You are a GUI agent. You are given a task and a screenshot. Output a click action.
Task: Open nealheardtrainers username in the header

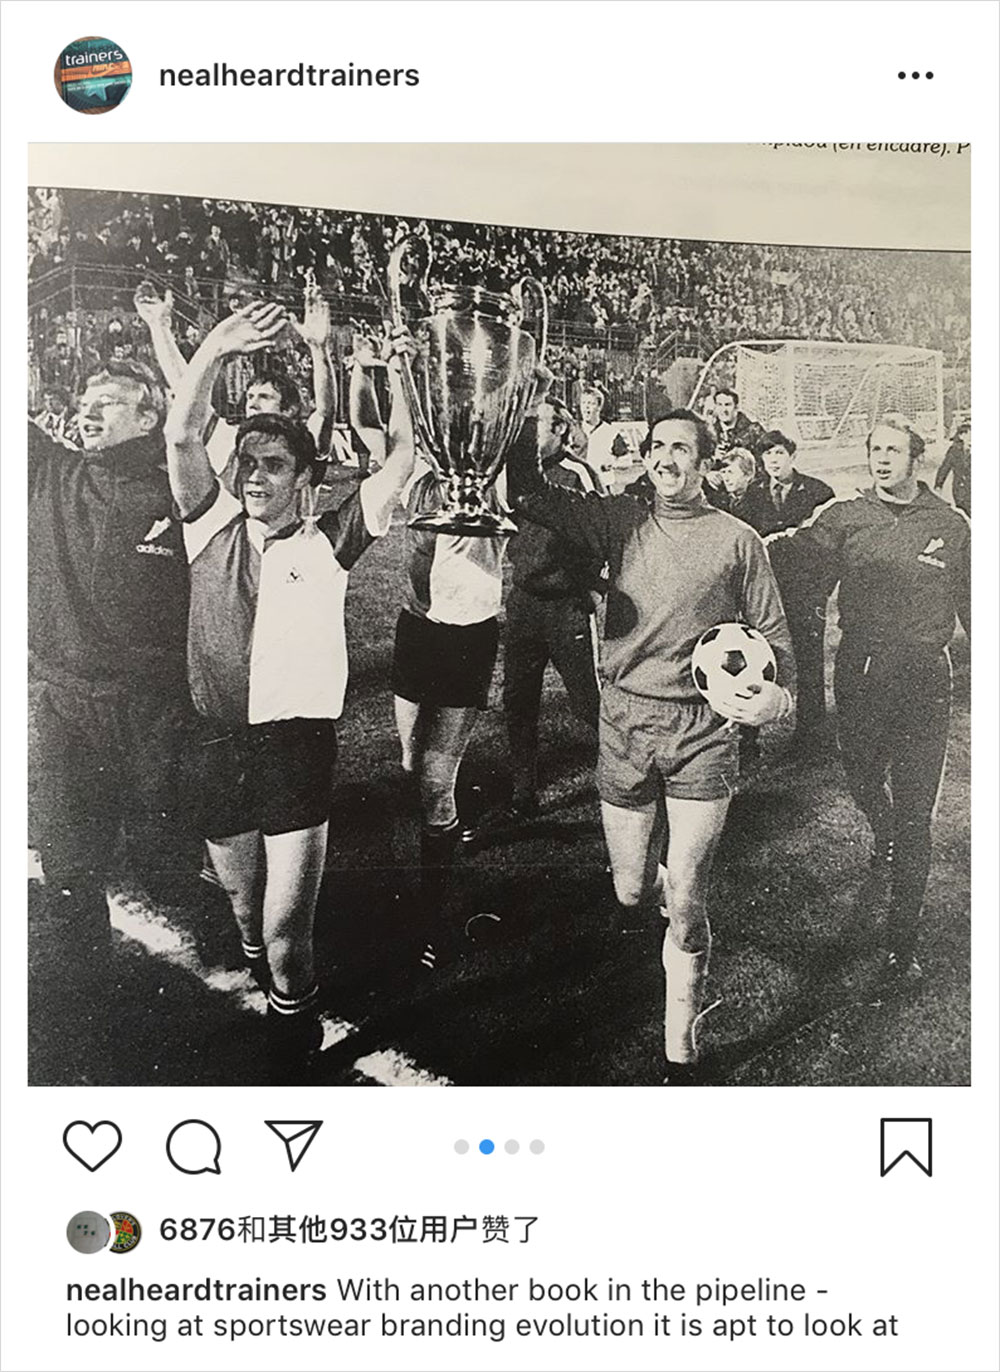click(x=289, y=75)
